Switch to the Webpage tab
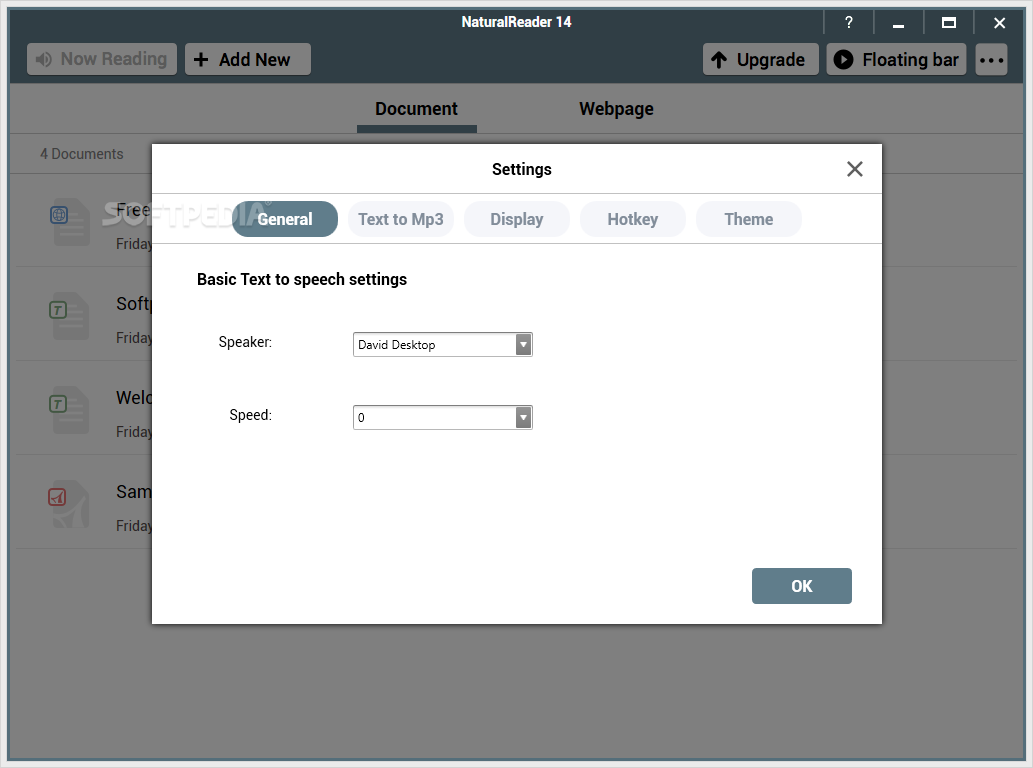 [x=616, y=109]
